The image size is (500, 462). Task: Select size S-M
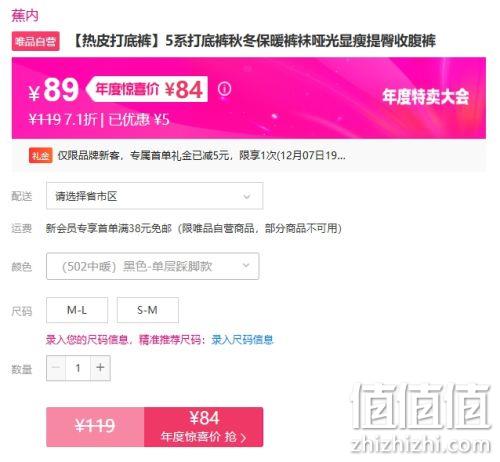[x=148, y=310]
